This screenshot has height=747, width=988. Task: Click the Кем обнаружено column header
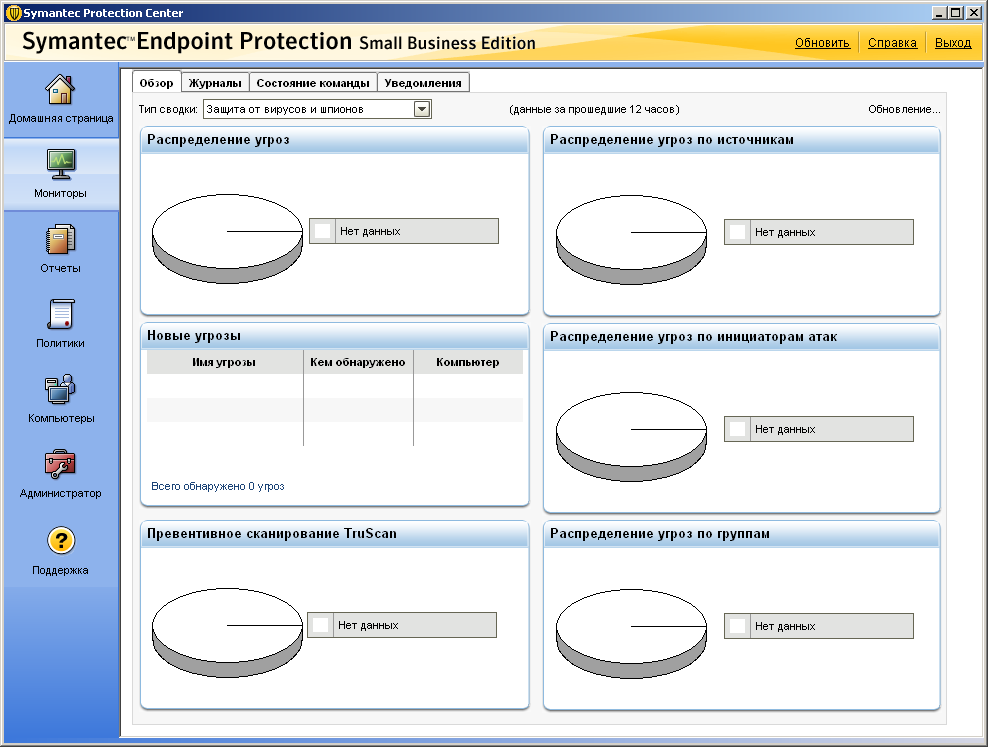[358, 362]
